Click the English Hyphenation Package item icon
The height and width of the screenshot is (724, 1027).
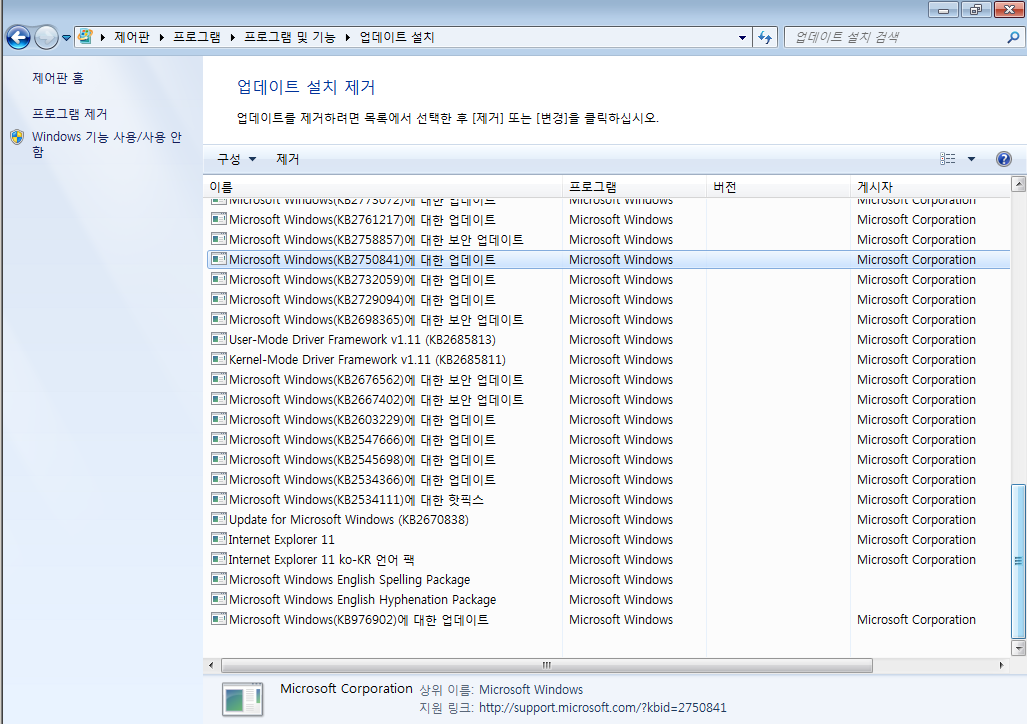(x=219, y=599)
